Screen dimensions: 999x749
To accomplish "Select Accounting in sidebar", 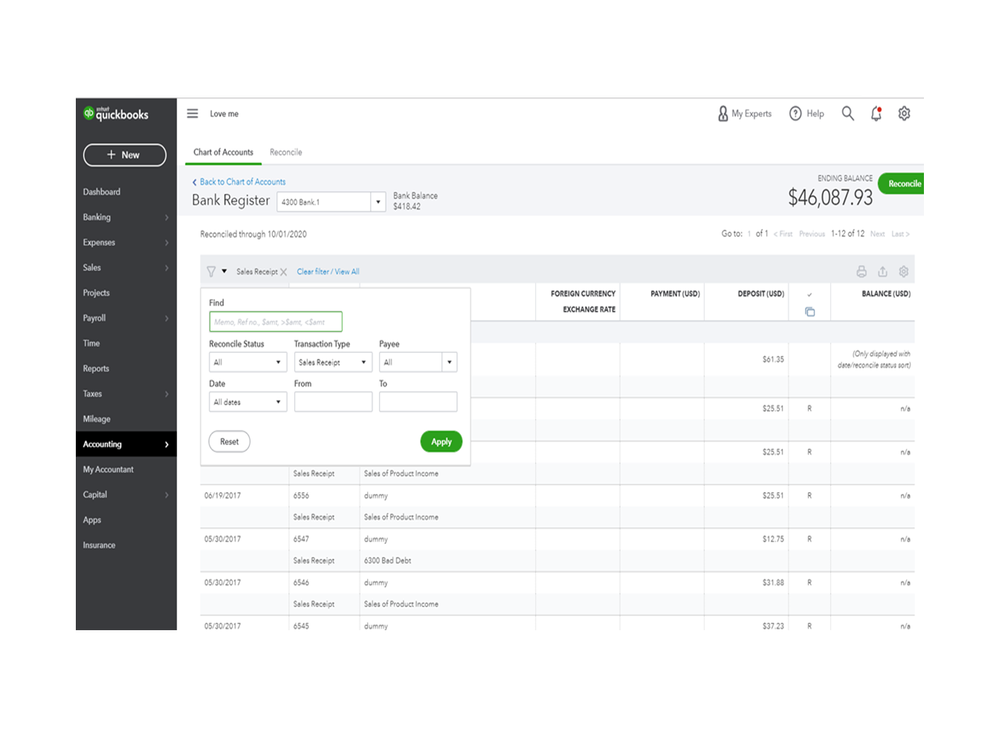I will (126, 444).
